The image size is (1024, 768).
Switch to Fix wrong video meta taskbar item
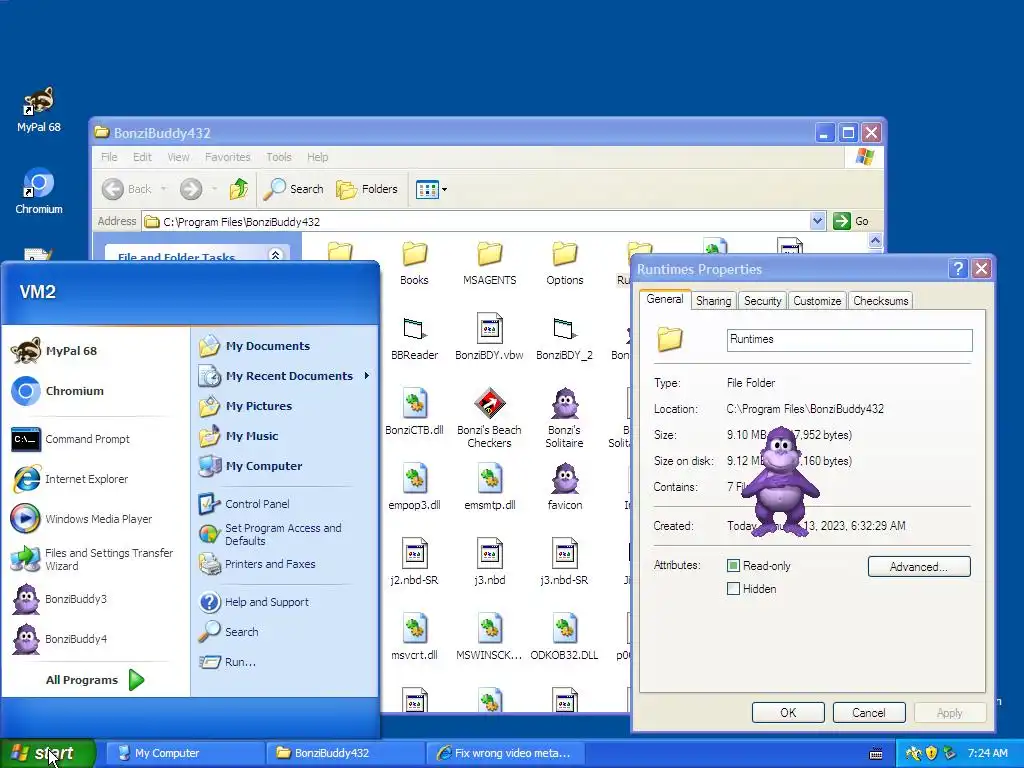coord(507,753)
